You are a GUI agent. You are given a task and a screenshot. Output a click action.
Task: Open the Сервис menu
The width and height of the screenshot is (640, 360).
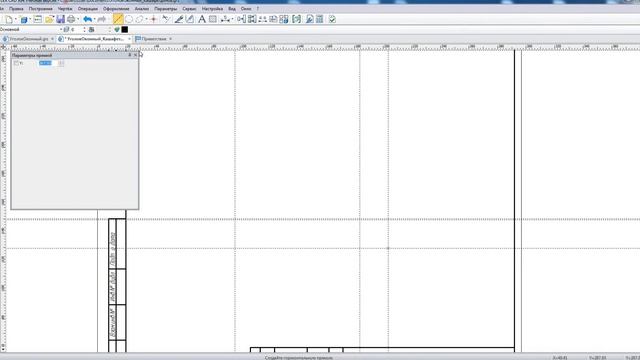[x=189, y=9]
